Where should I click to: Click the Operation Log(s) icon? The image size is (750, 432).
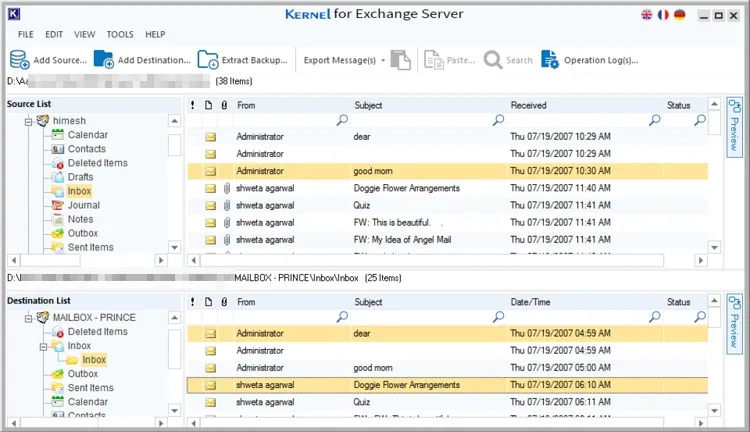pos(550,60)
